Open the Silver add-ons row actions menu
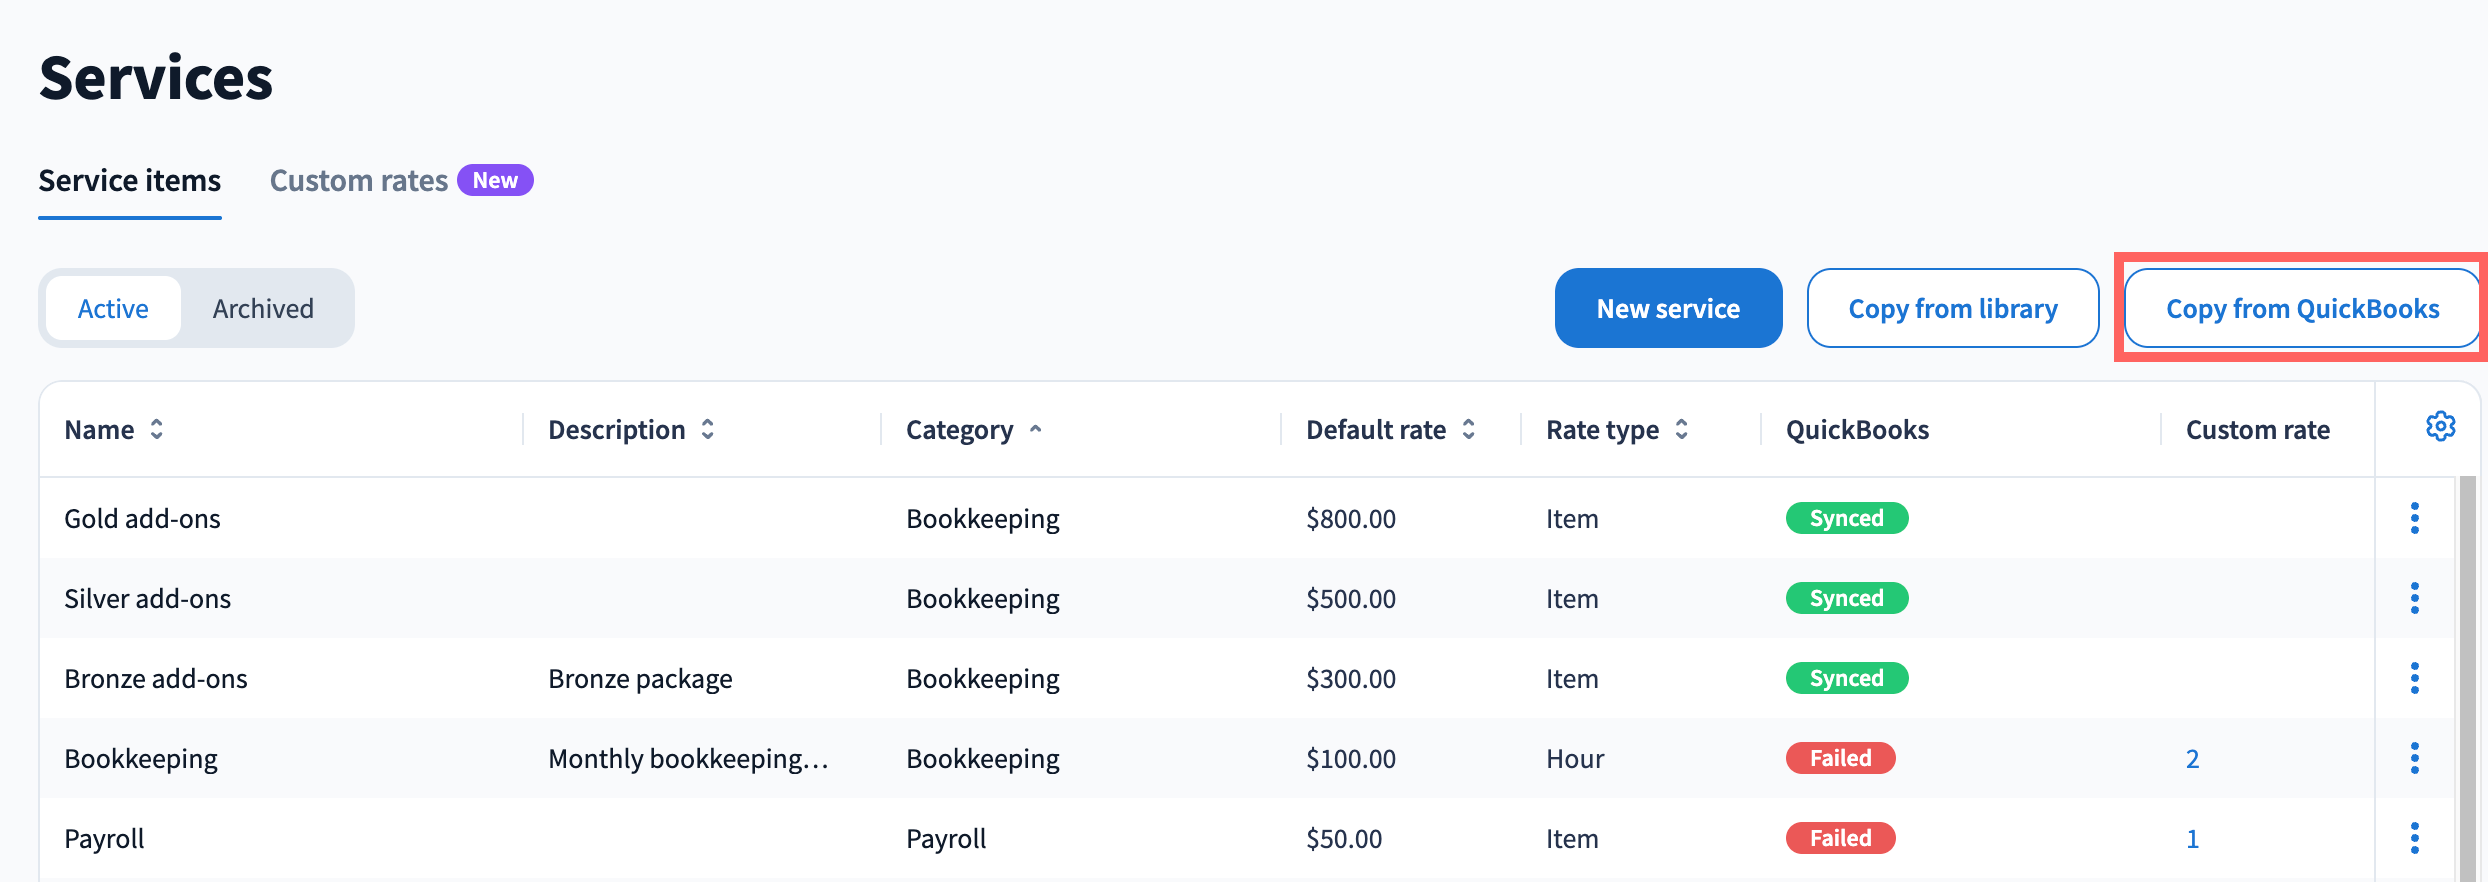Image resolution: width=2488 pixels, height=882 pixels. [2414, 598]
